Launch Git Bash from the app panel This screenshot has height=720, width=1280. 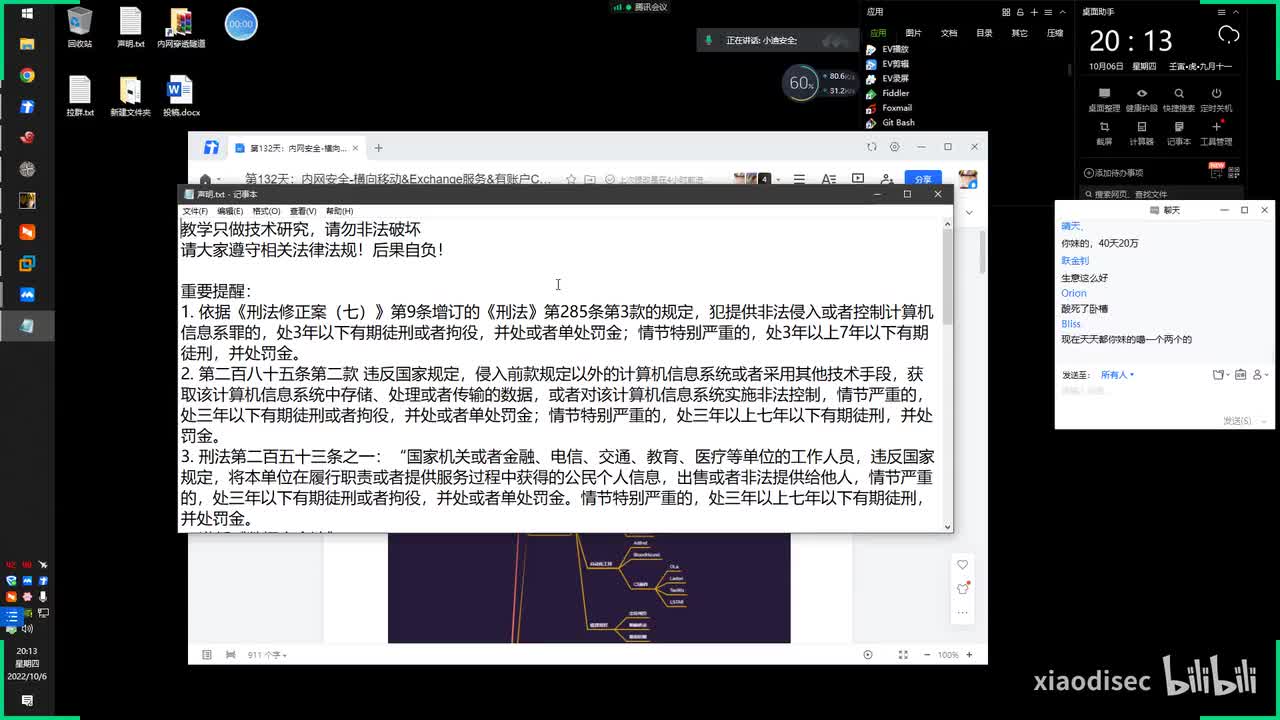point(890,122)
